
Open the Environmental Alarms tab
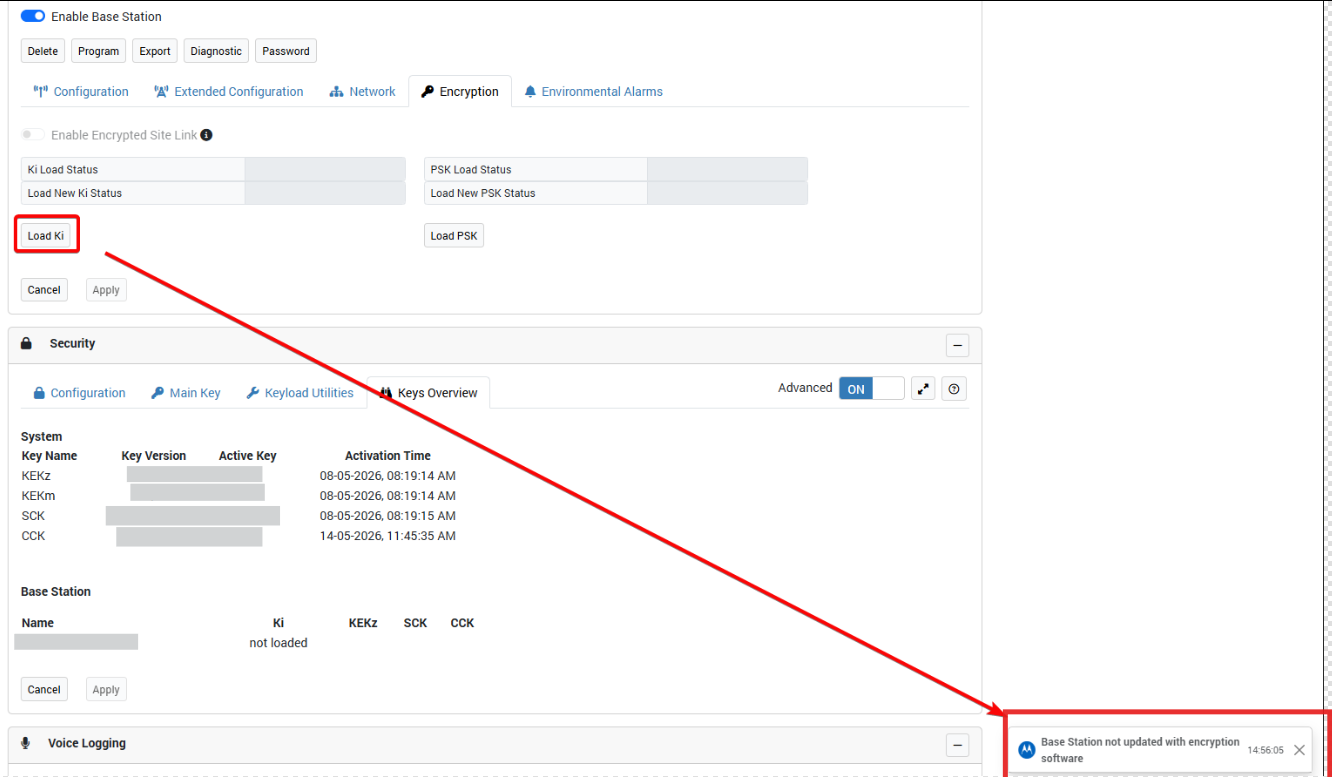coord(594,91)
